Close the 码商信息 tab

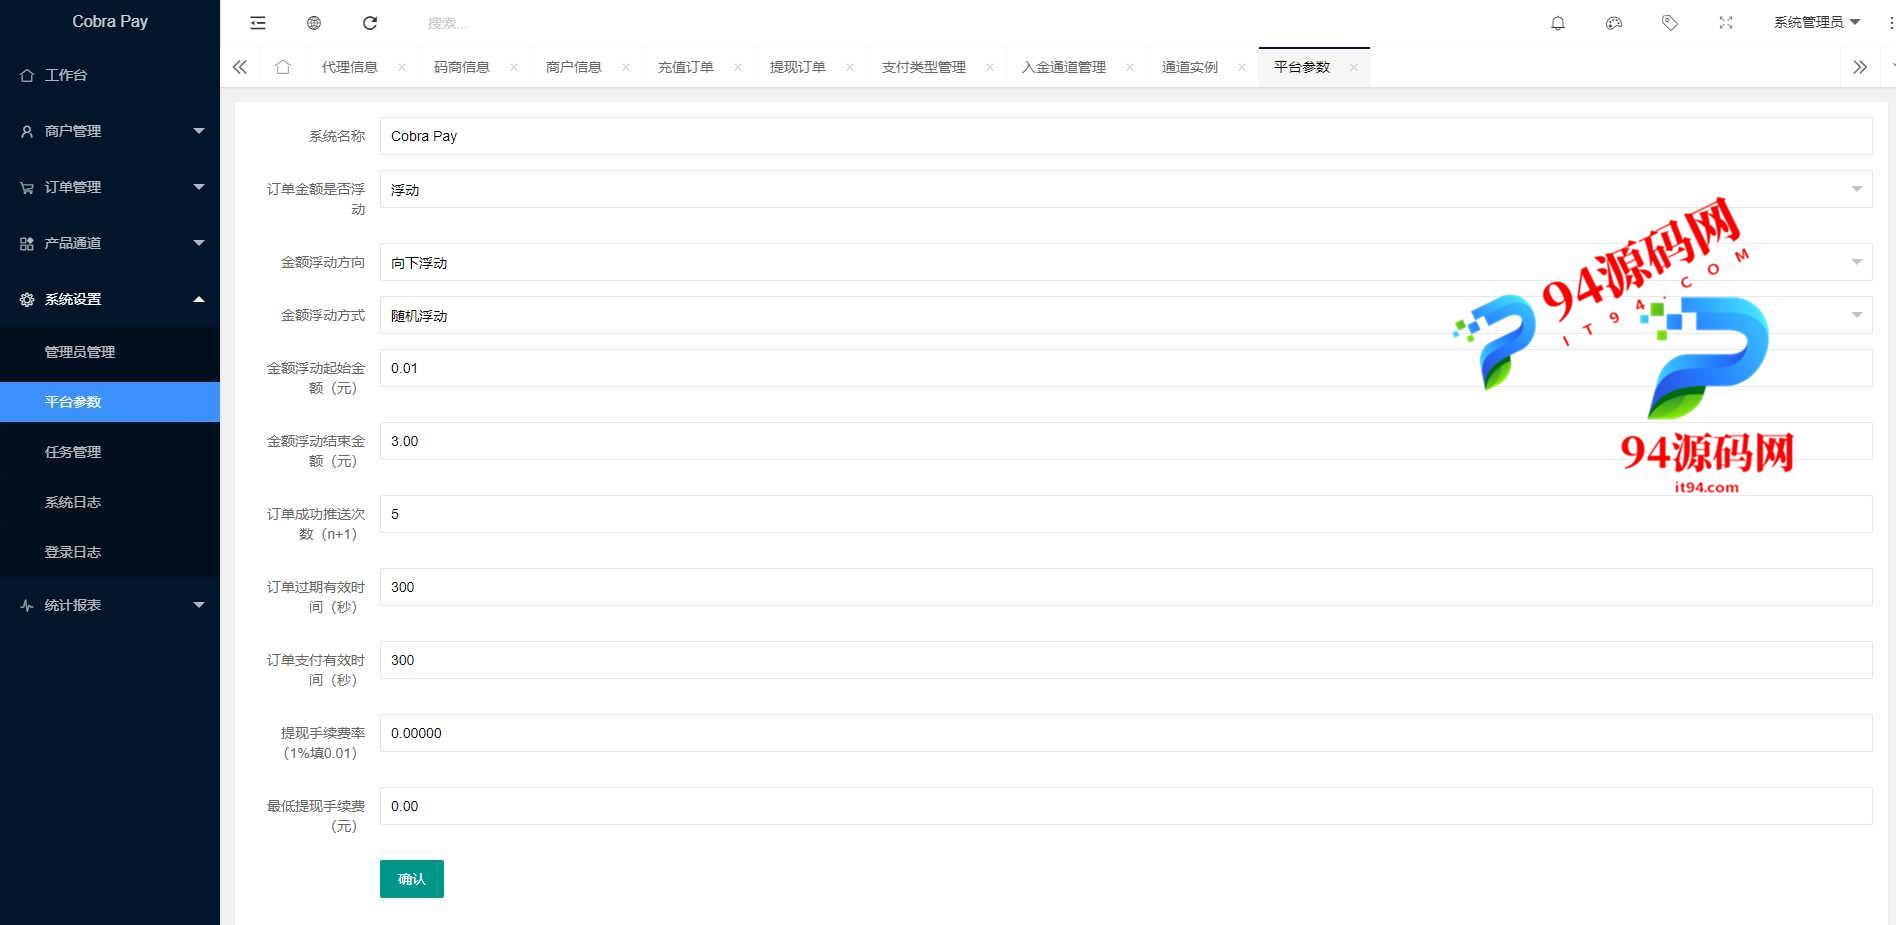pos(514,67)
